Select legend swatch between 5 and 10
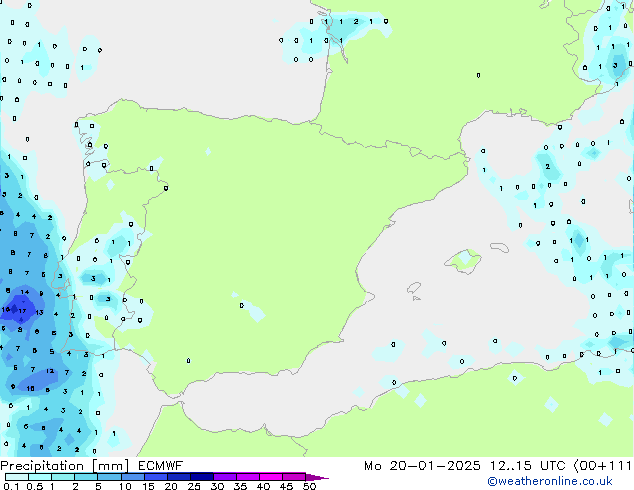The height and width of the screenshot is (490, 634). tap(110, 477)
